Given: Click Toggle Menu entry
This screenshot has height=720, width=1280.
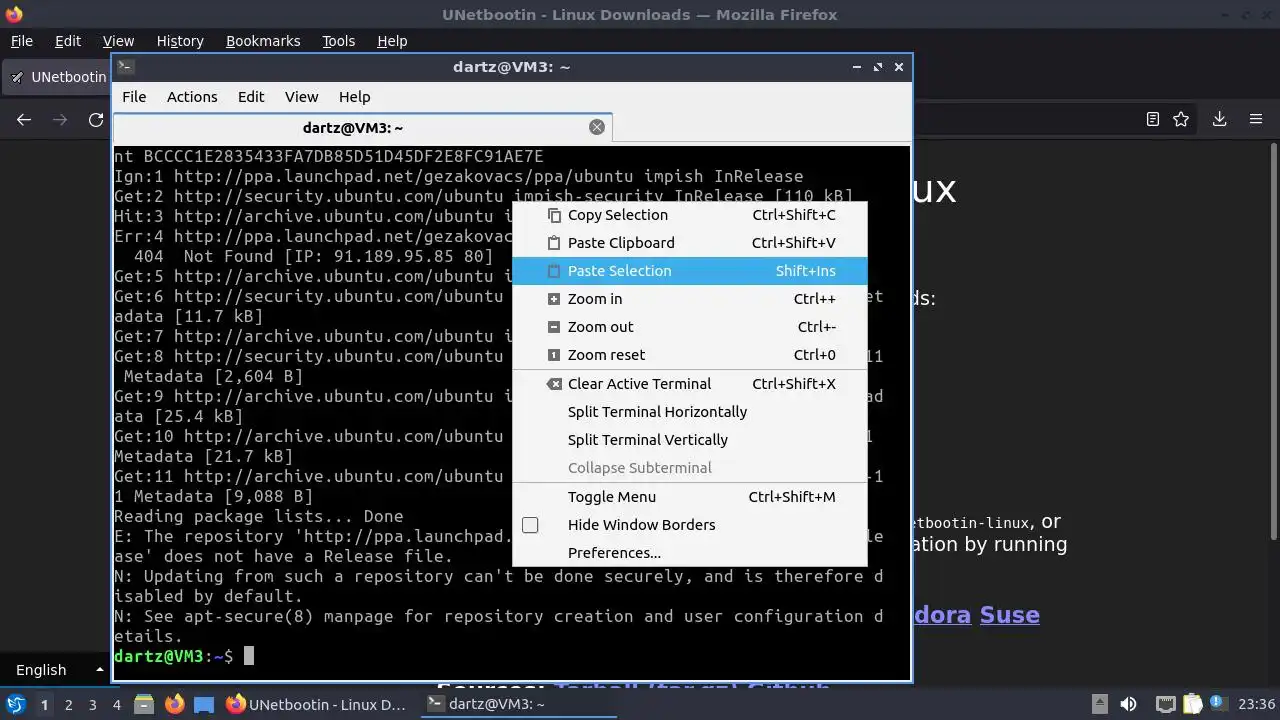Looking at the screenshot, I should [x=689, y=497].
